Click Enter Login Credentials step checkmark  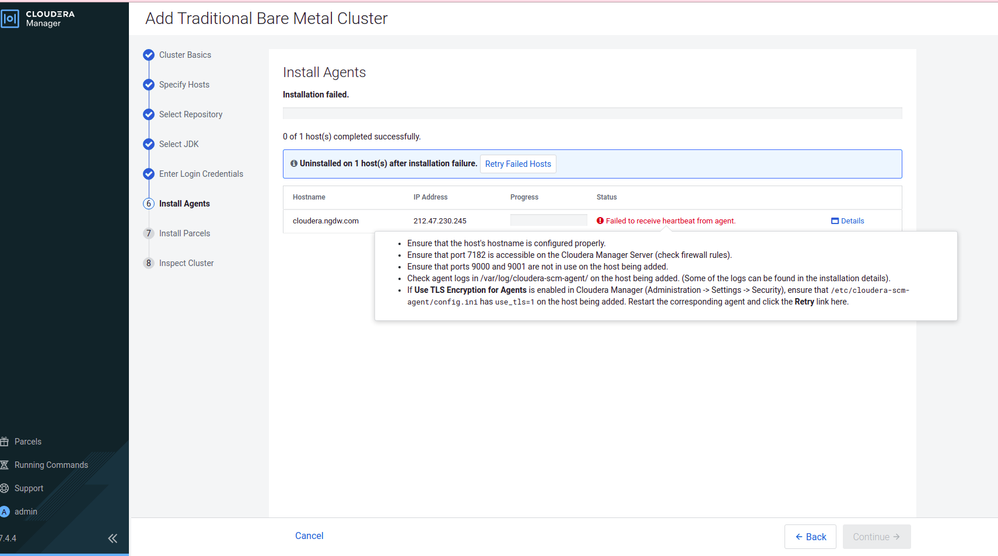point(148,174)
